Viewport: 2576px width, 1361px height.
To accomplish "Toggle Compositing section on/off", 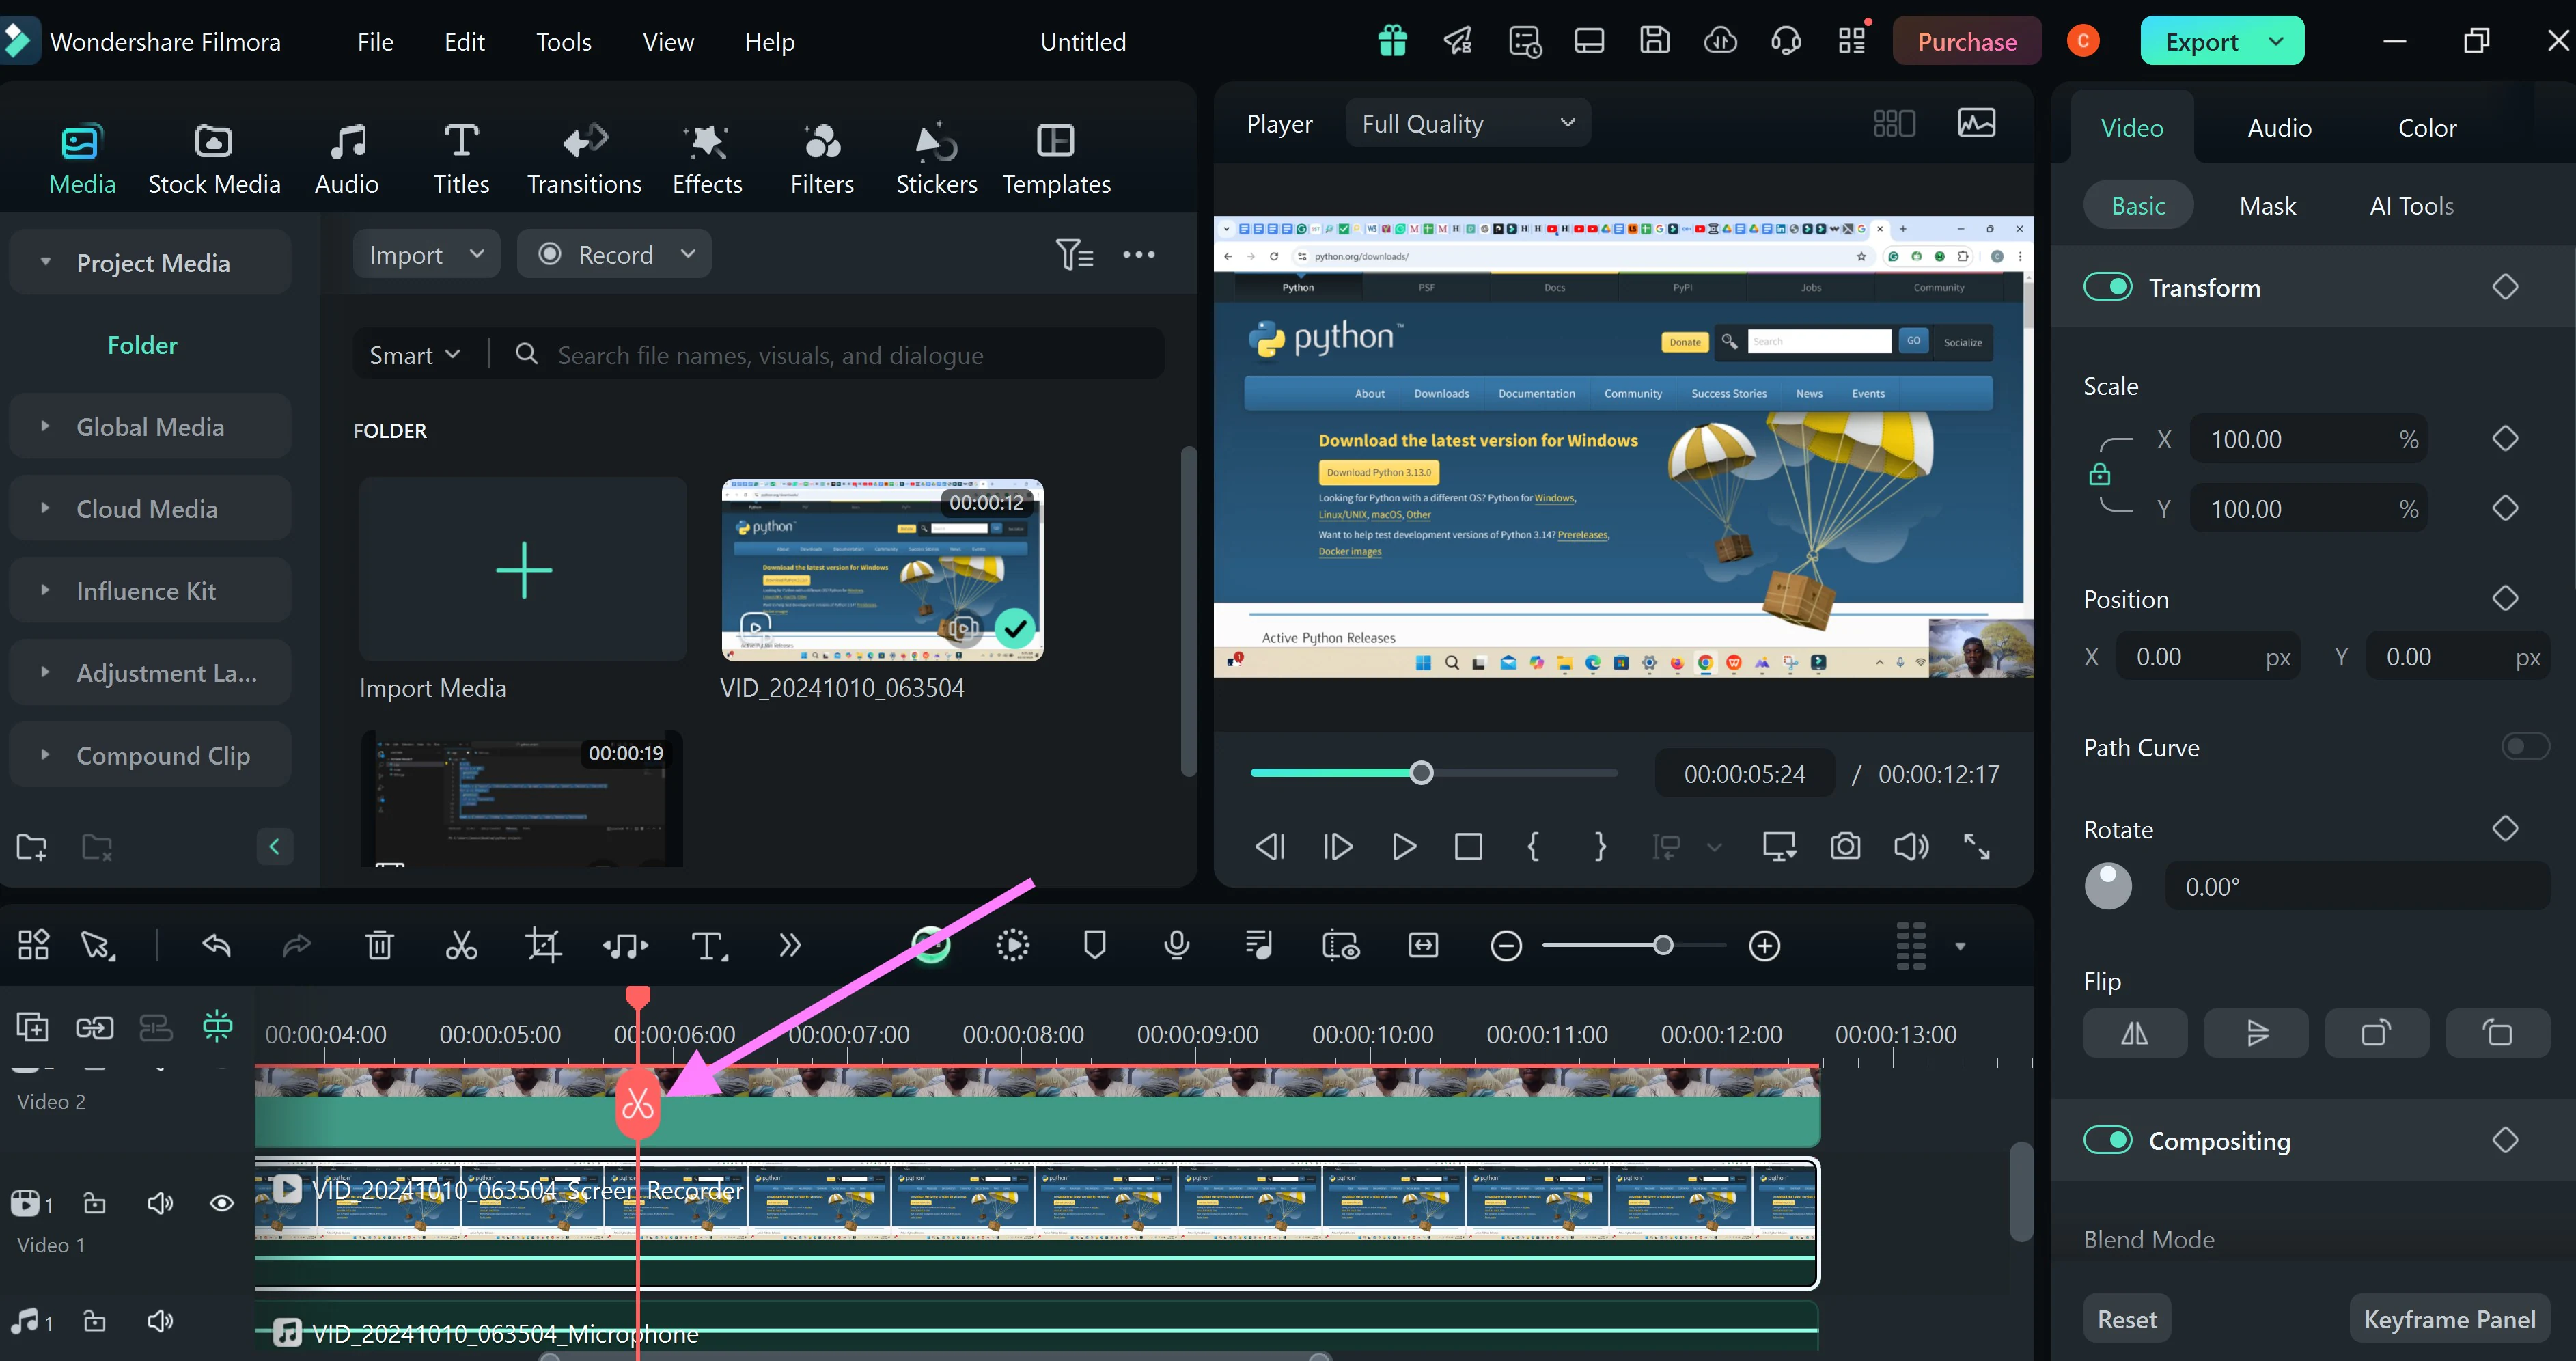I will [x=2109, y=1141].
